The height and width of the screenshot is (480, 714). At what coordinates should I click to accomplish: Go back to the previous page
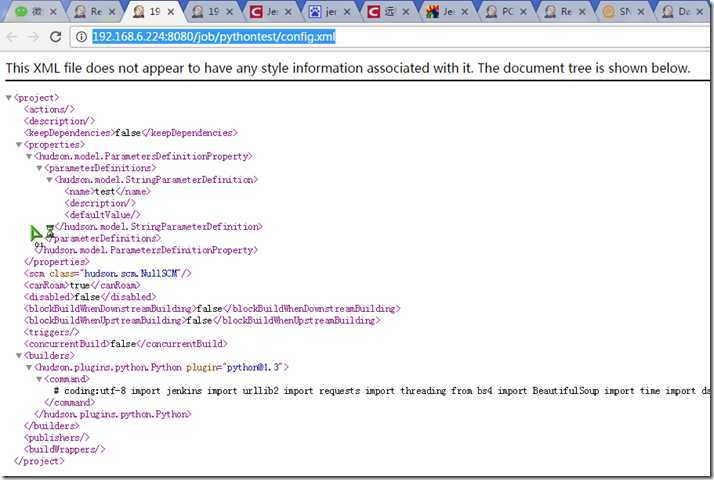[x=12, y=37]
